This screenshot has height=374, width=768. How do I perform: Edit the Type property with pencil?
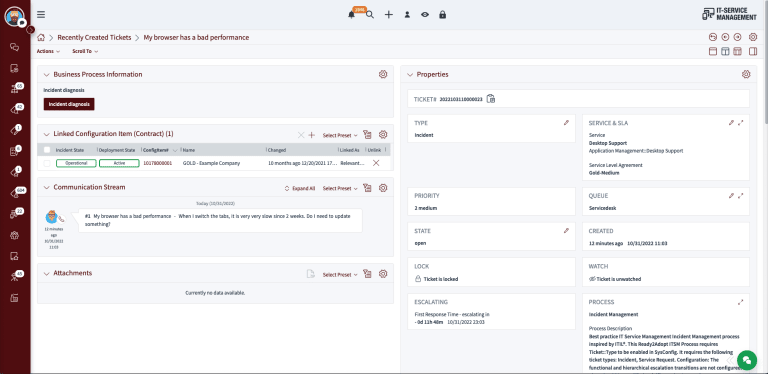pyautogui.click(x=566, y=123)
